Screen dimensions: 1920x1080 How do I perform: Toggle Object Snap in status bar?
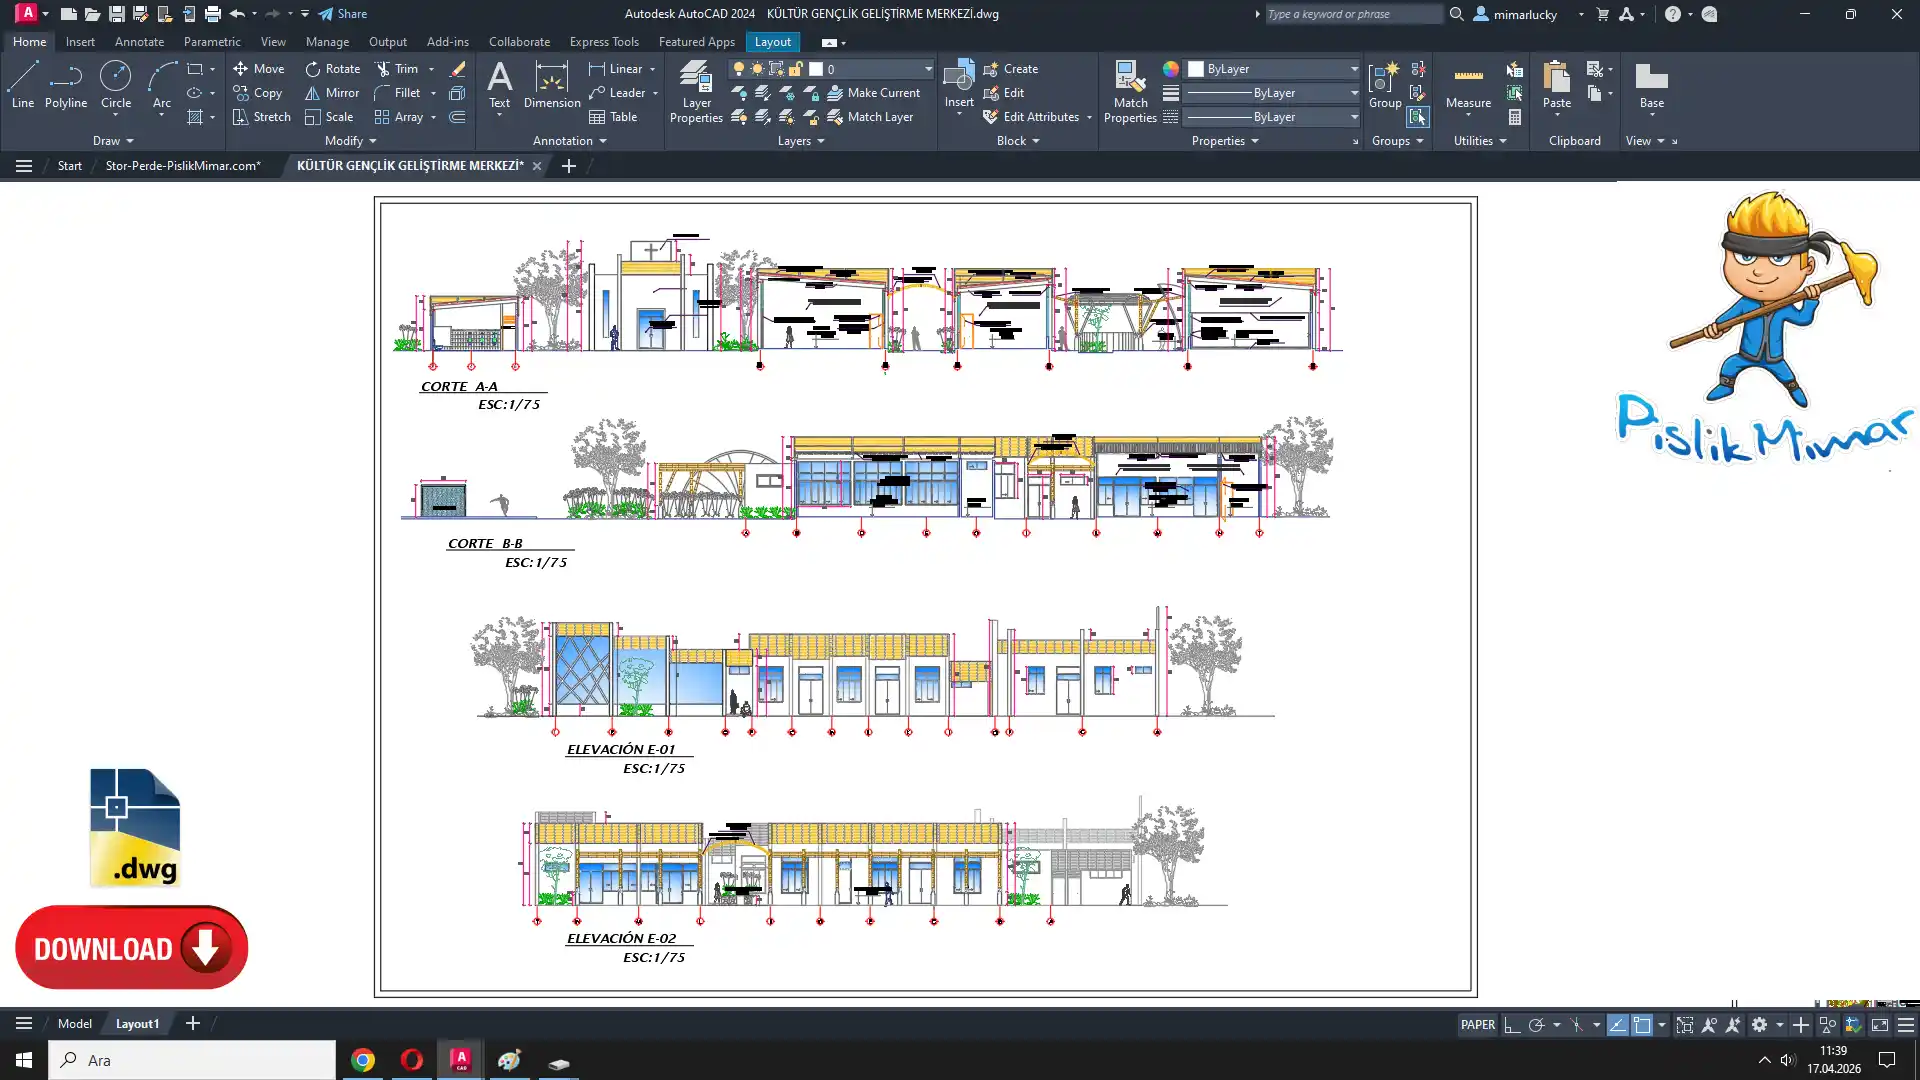tap(1642, 1025)
